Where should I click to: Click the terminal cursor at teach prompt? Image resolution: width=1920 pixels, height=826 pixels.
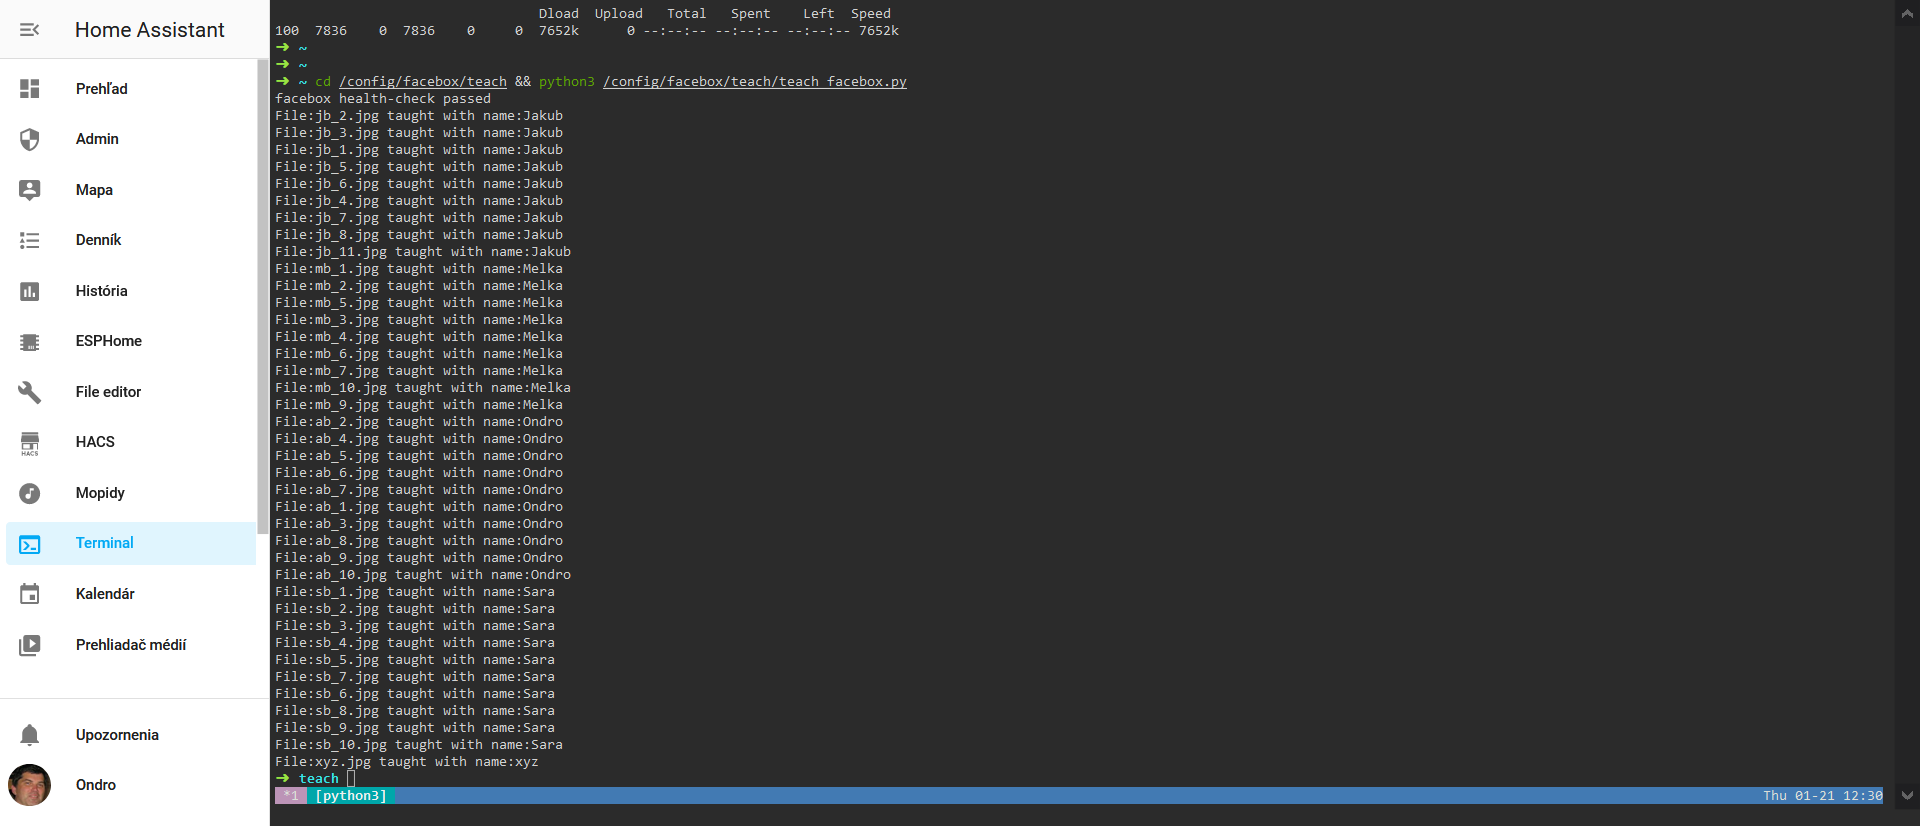[x=351, y=779]
